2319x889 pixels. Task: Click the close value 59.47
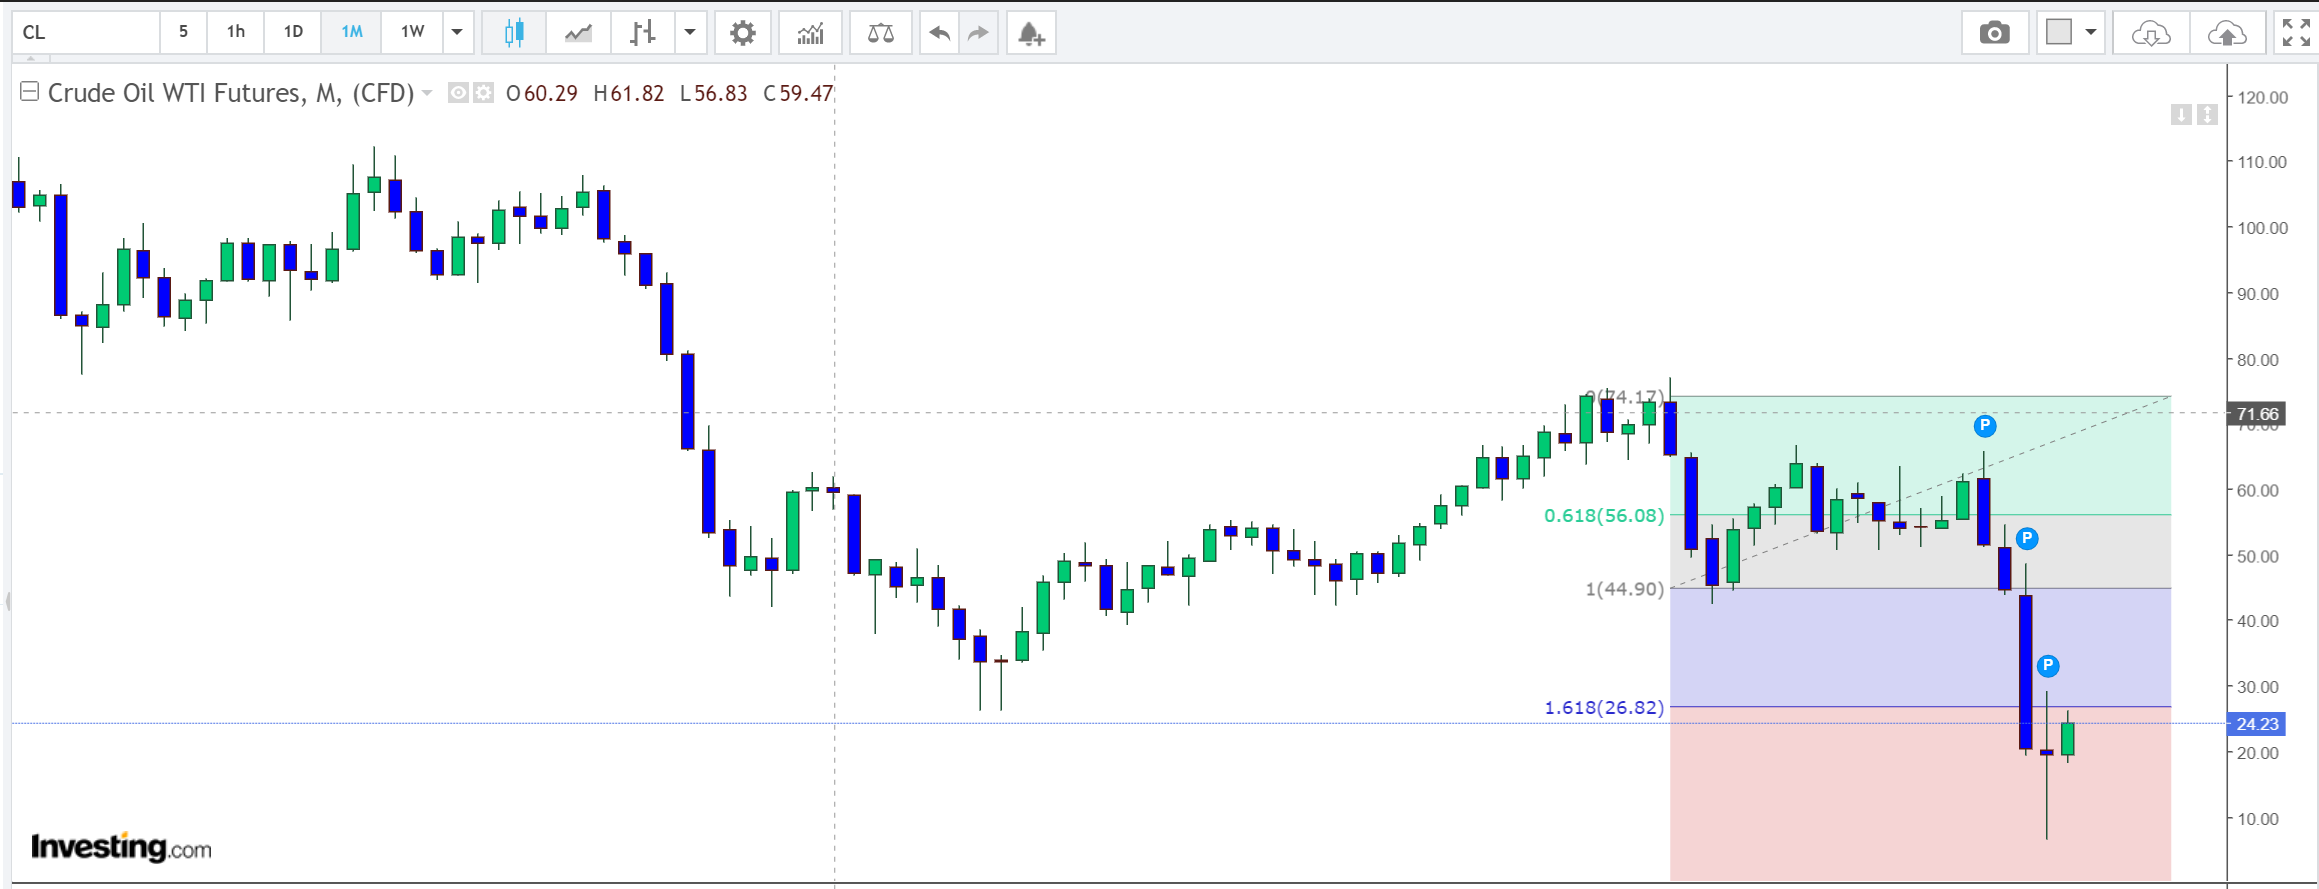coord(806,93)
